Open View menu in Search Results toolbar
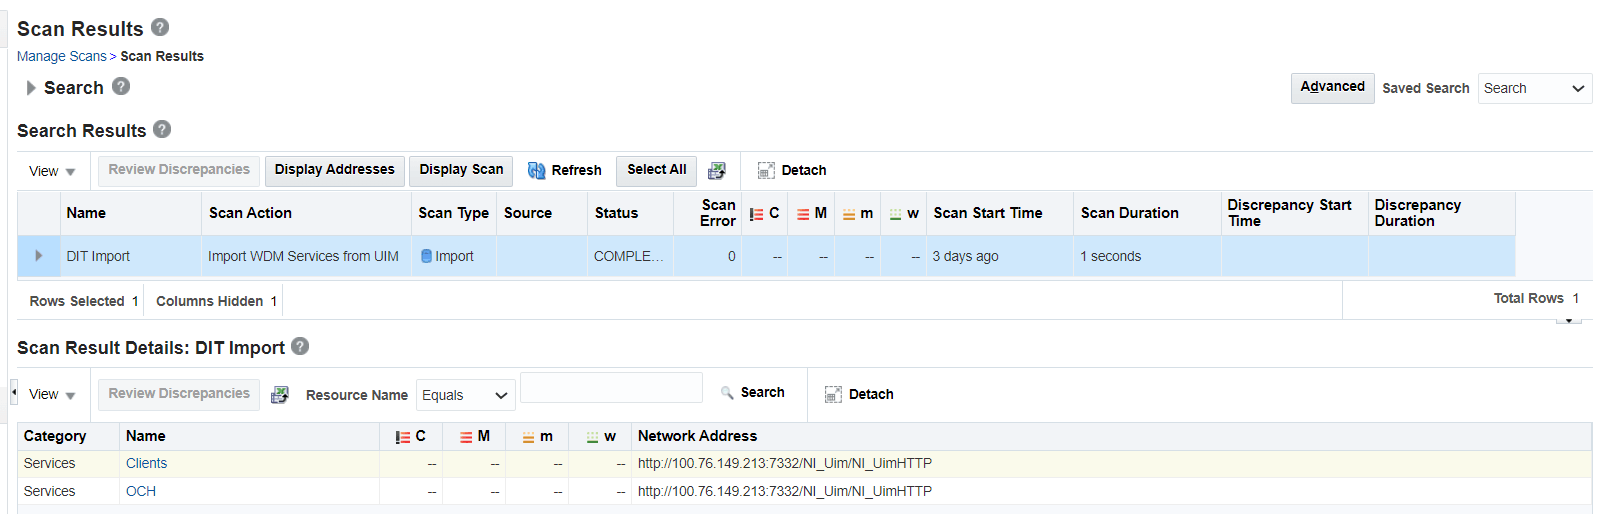This screenshot has width=1600, height=514. tap(52, 171)
